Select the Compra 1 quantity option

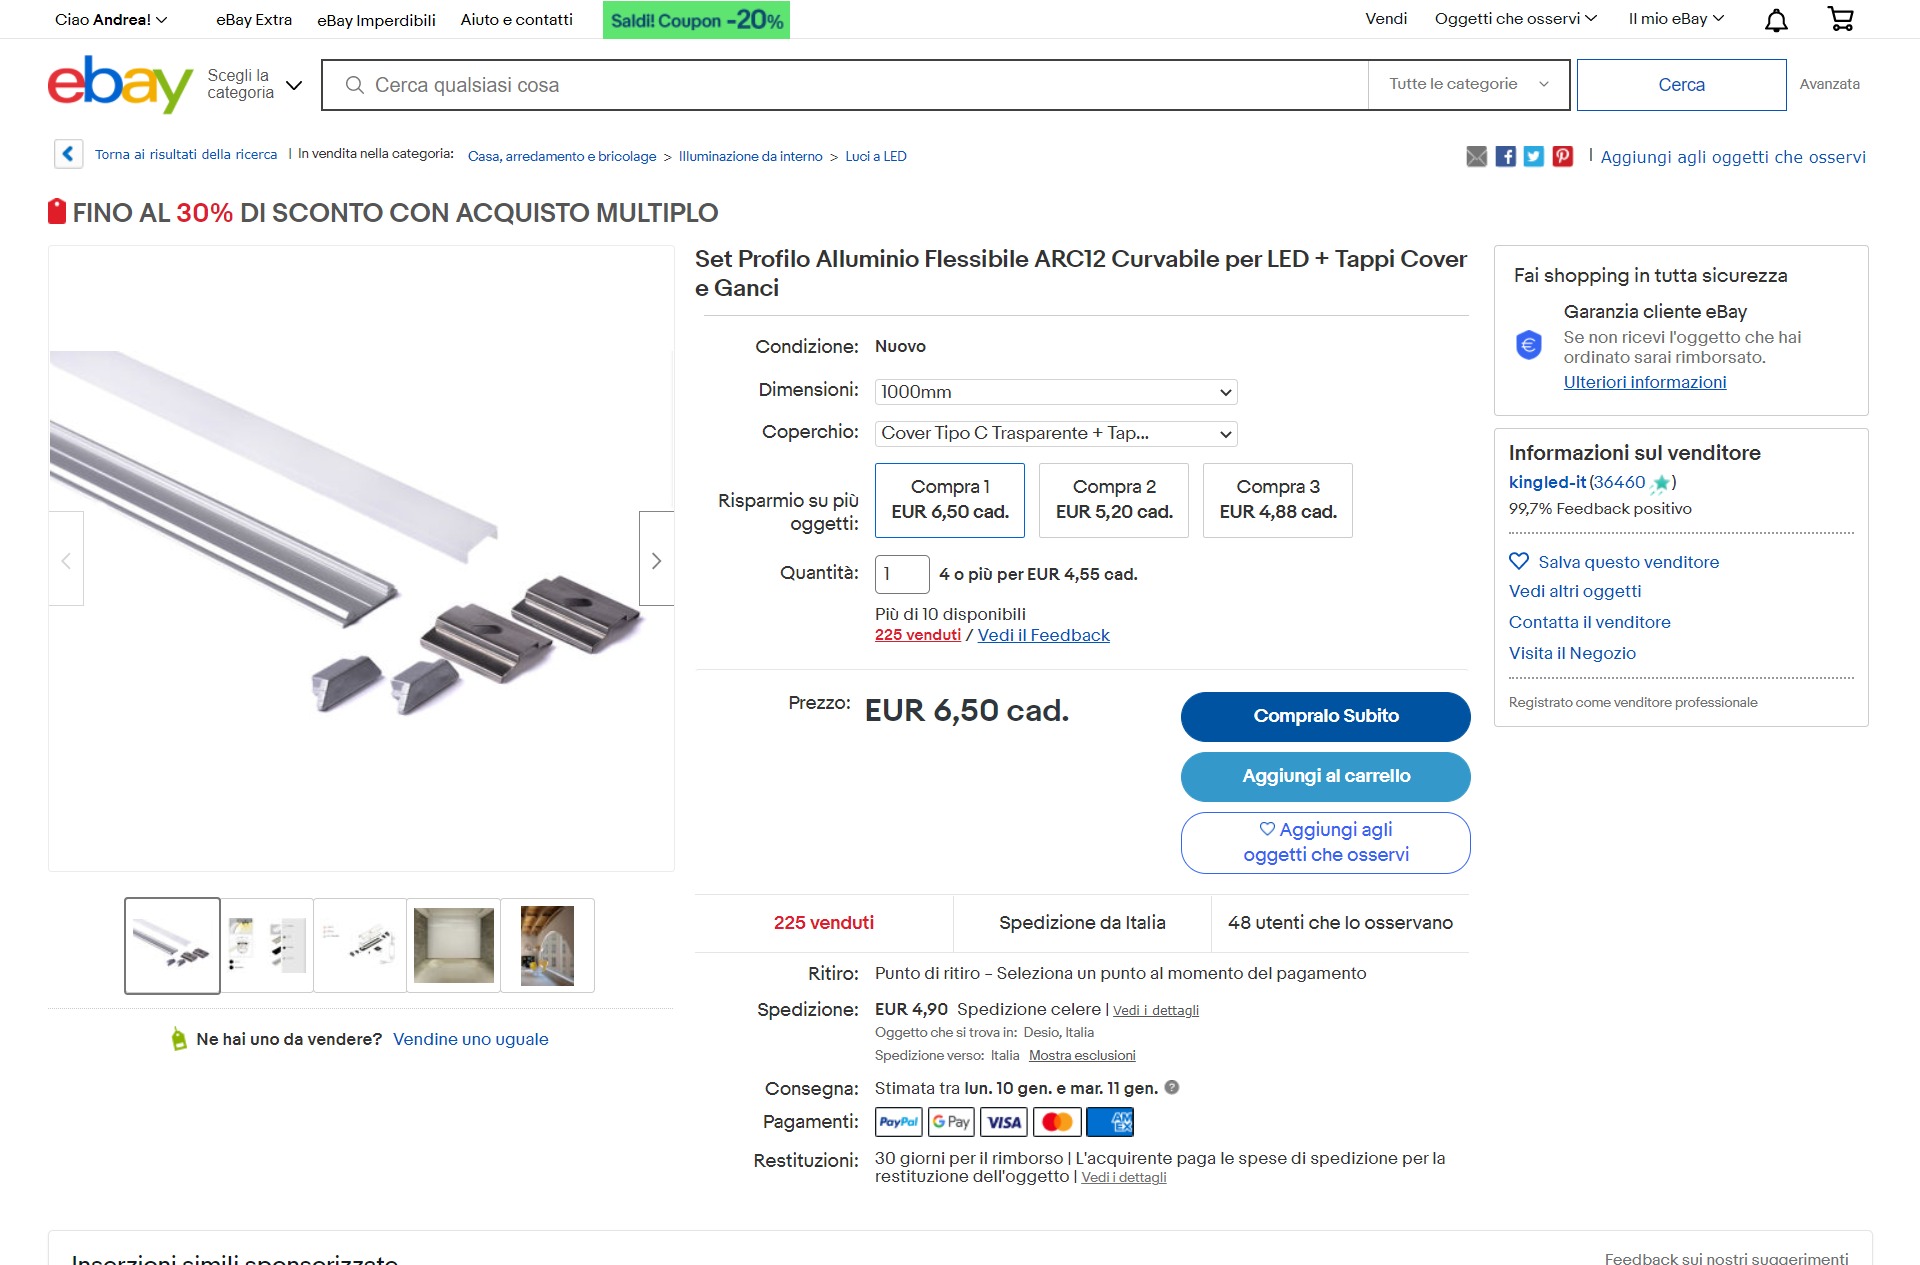950,500
